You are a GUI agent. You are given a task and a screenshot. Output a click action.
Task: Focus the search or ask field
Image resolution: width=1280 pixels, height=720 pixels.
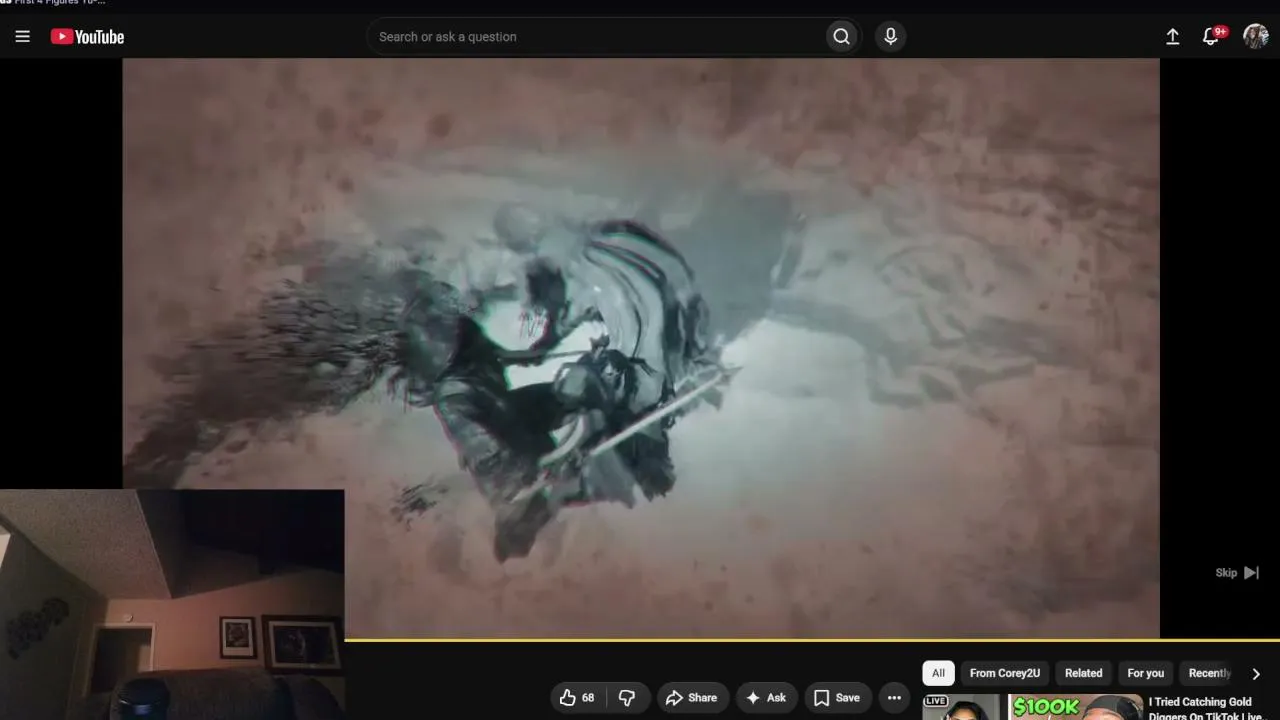tap(596, 37)
